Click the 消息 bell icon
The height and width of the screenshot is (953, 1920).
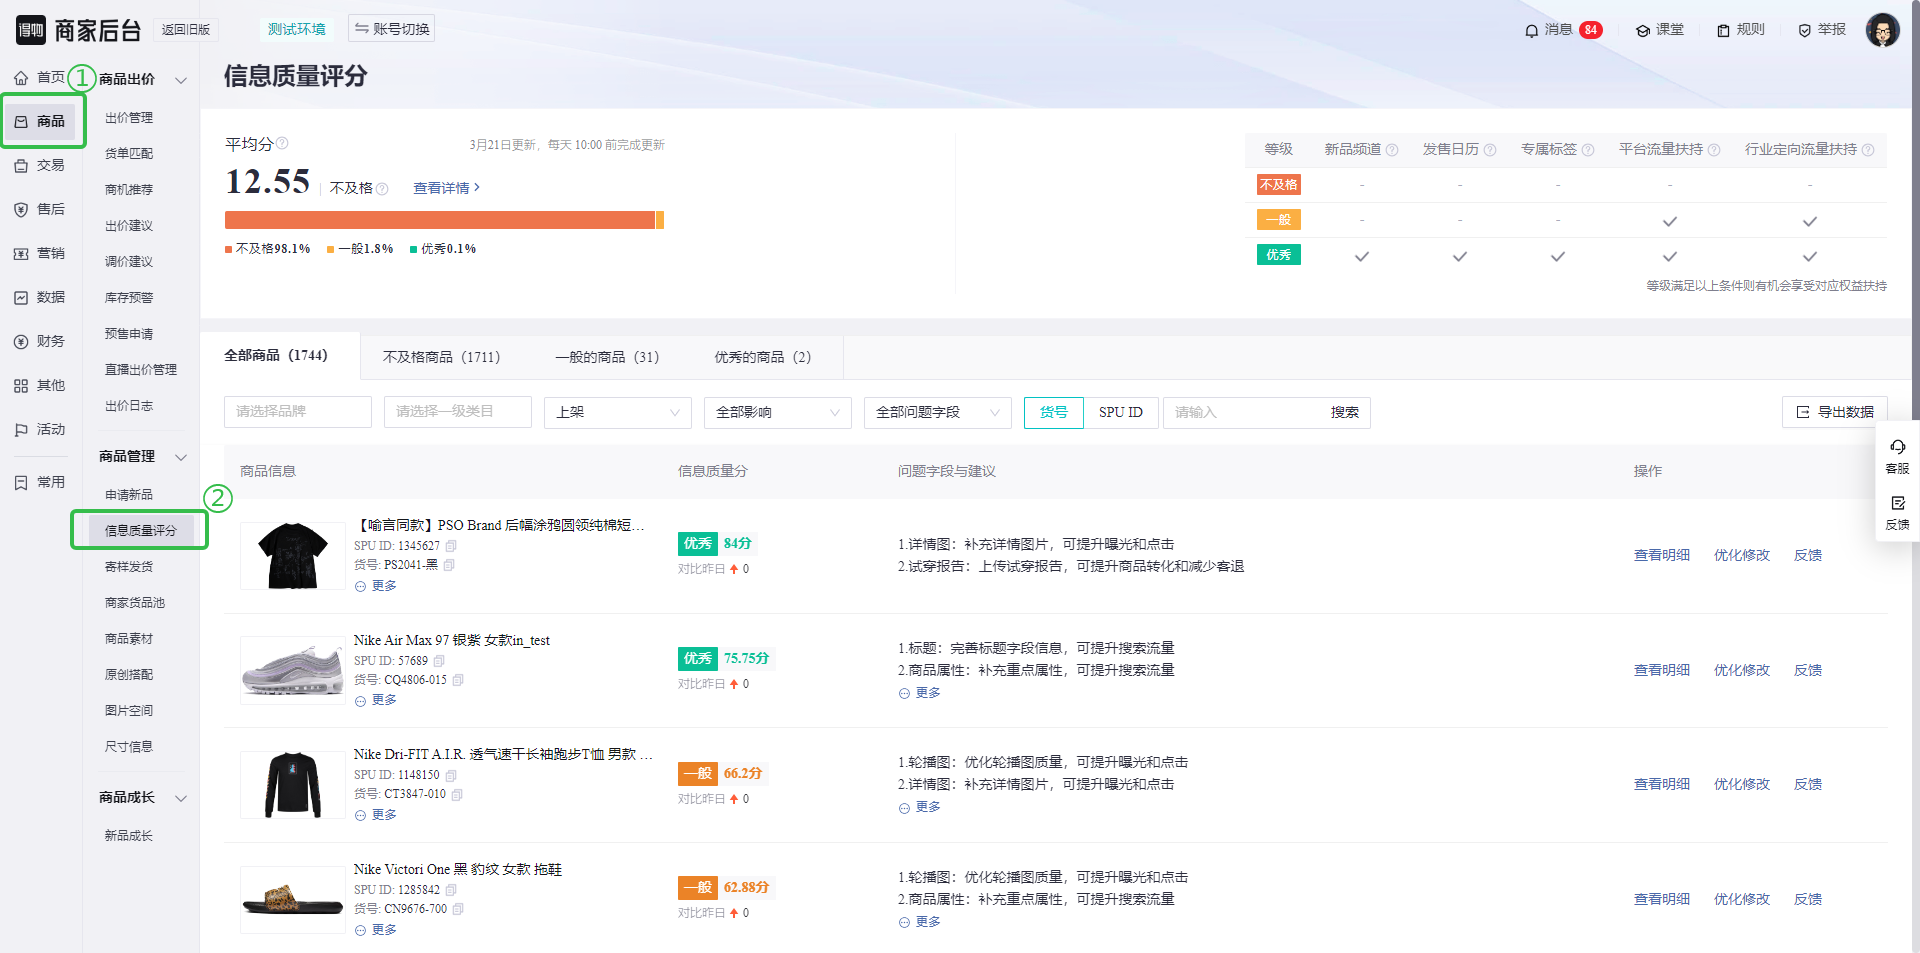(1531, 31)
